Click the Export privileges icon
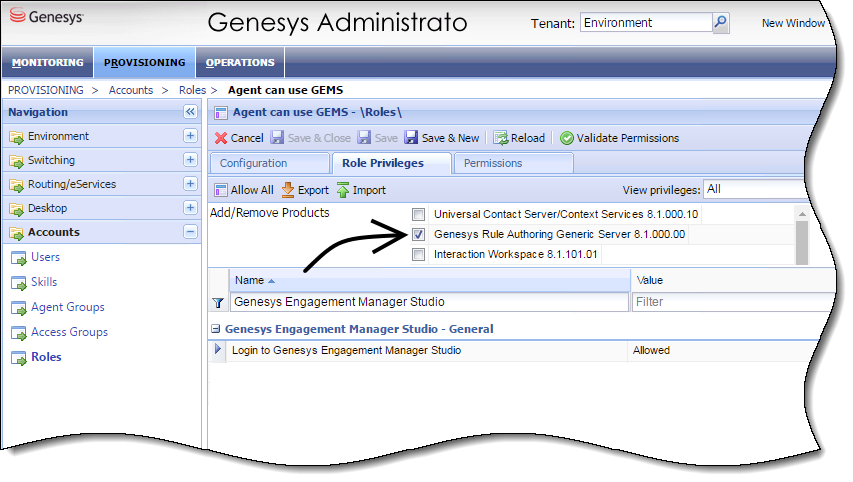This screenshot has height=482, width=853. tap(288, 190)
